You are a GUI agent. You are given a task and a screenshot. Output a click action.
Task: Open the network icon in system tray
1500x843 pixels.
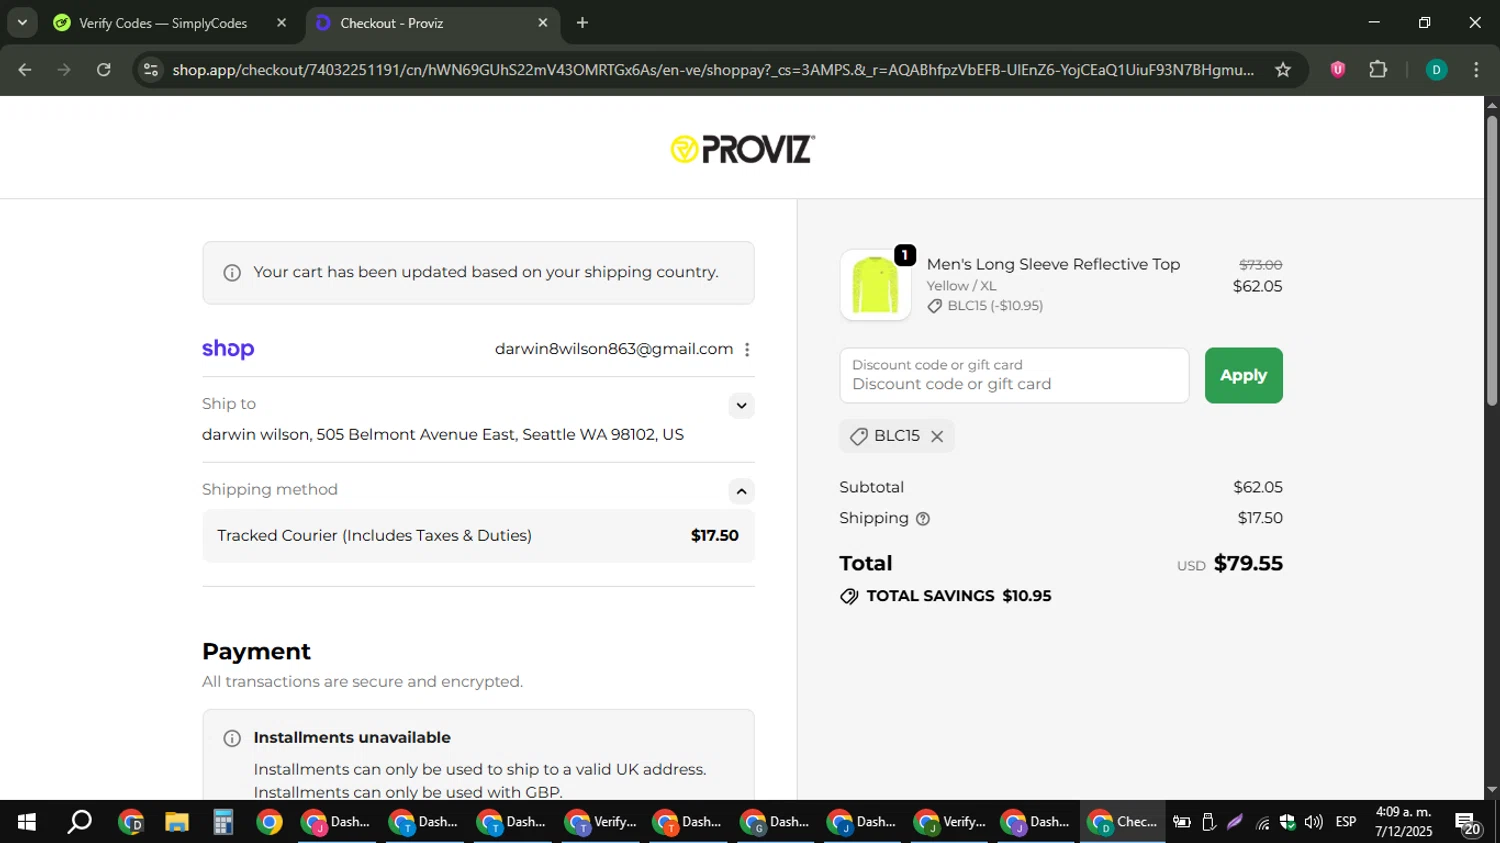coord(1263,823)
